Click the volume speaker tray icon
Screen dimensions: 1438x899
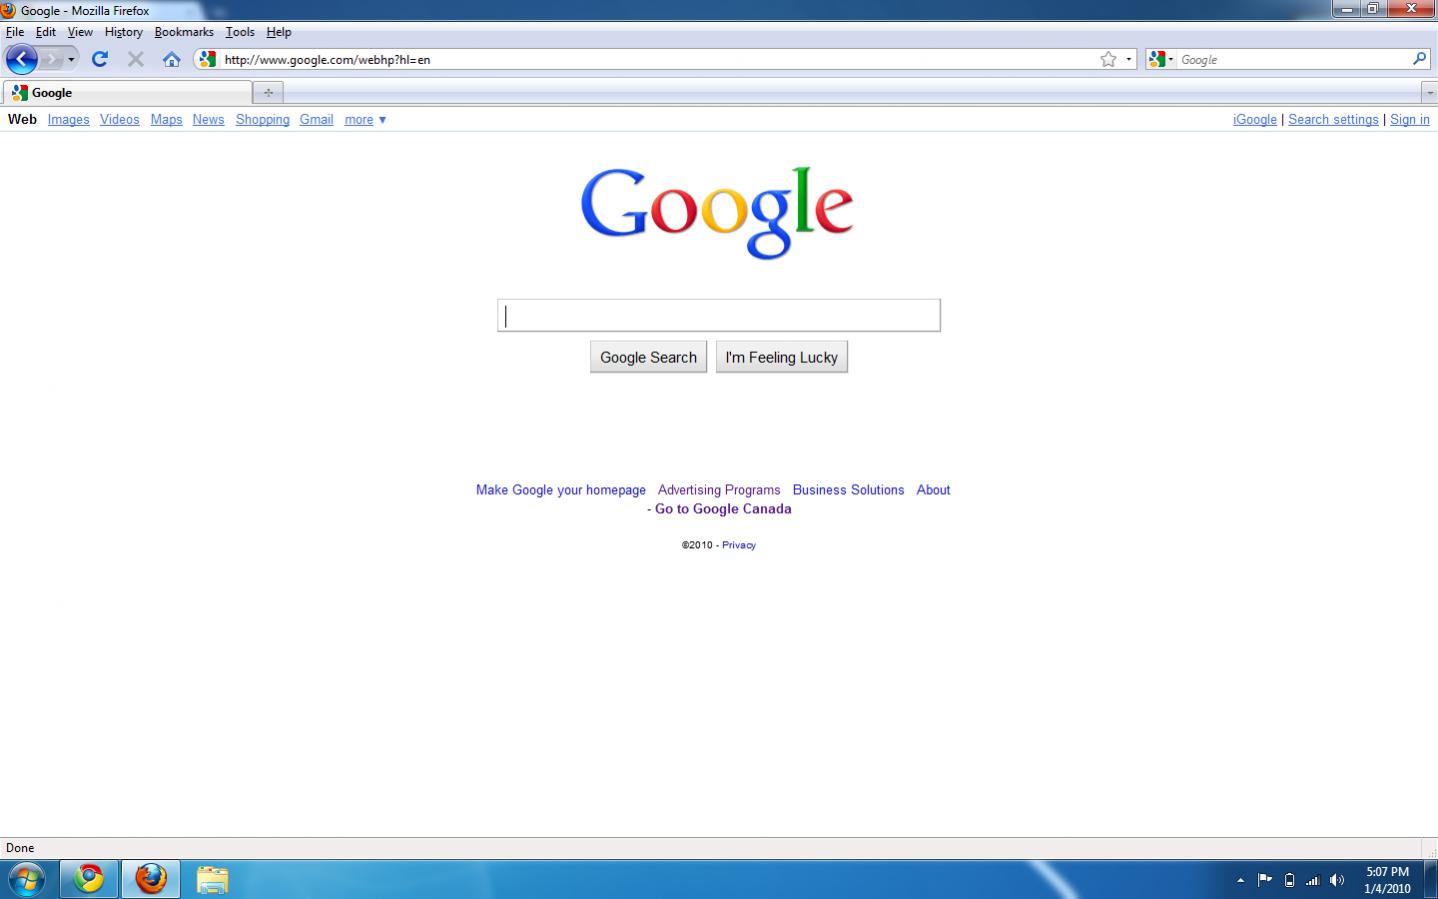click(x=1337, y=880)
